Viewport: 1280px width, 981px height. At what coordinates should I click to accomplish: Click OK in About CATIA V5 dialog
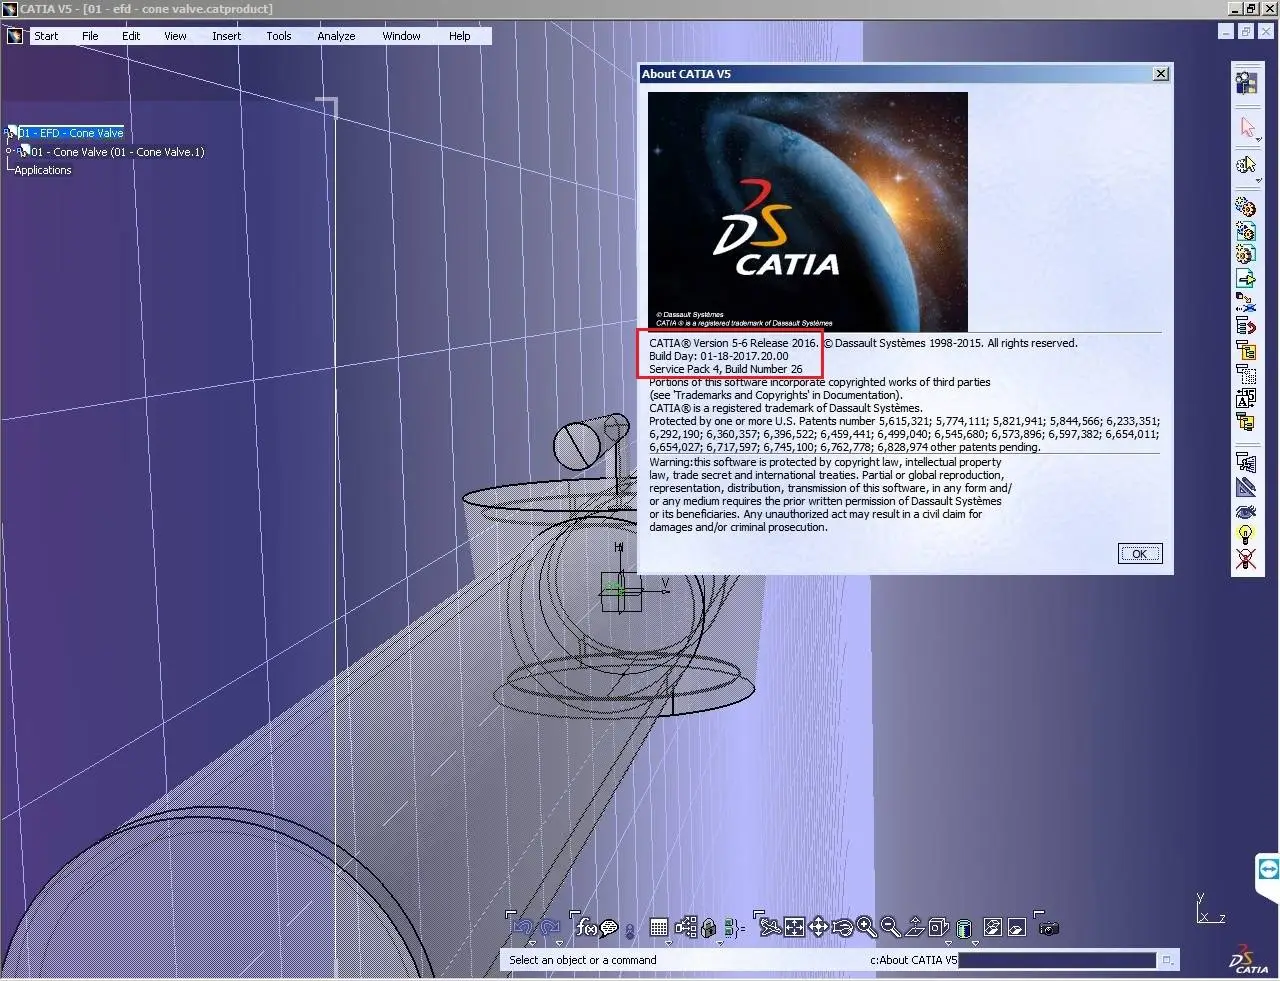pos(1140,554)
